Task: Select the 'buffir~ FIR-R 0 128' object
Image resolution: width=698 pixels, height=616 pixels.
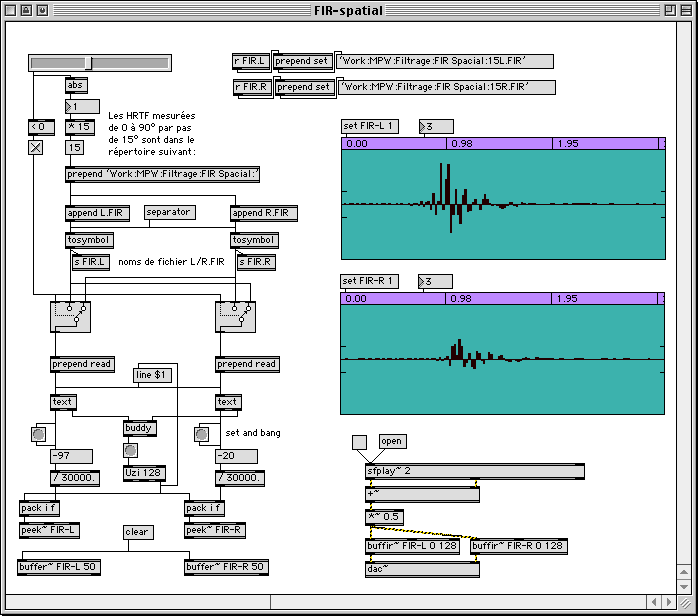Action: click(519, 546)
